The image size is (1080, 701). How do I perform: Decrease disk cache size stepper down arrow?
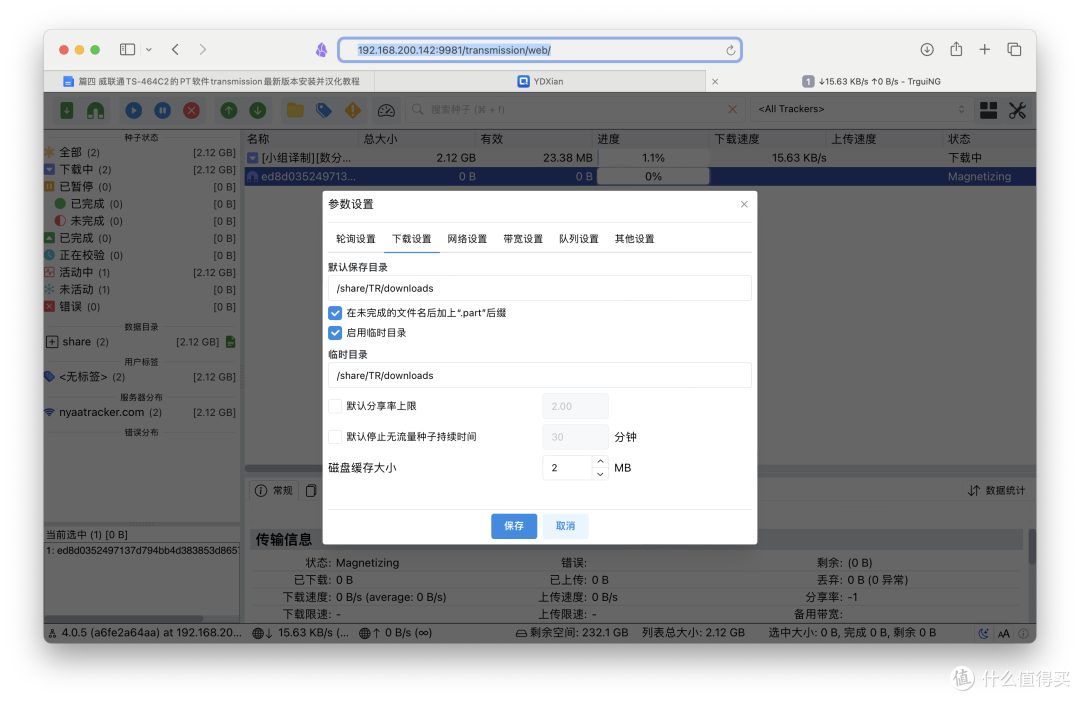point(600,474)
